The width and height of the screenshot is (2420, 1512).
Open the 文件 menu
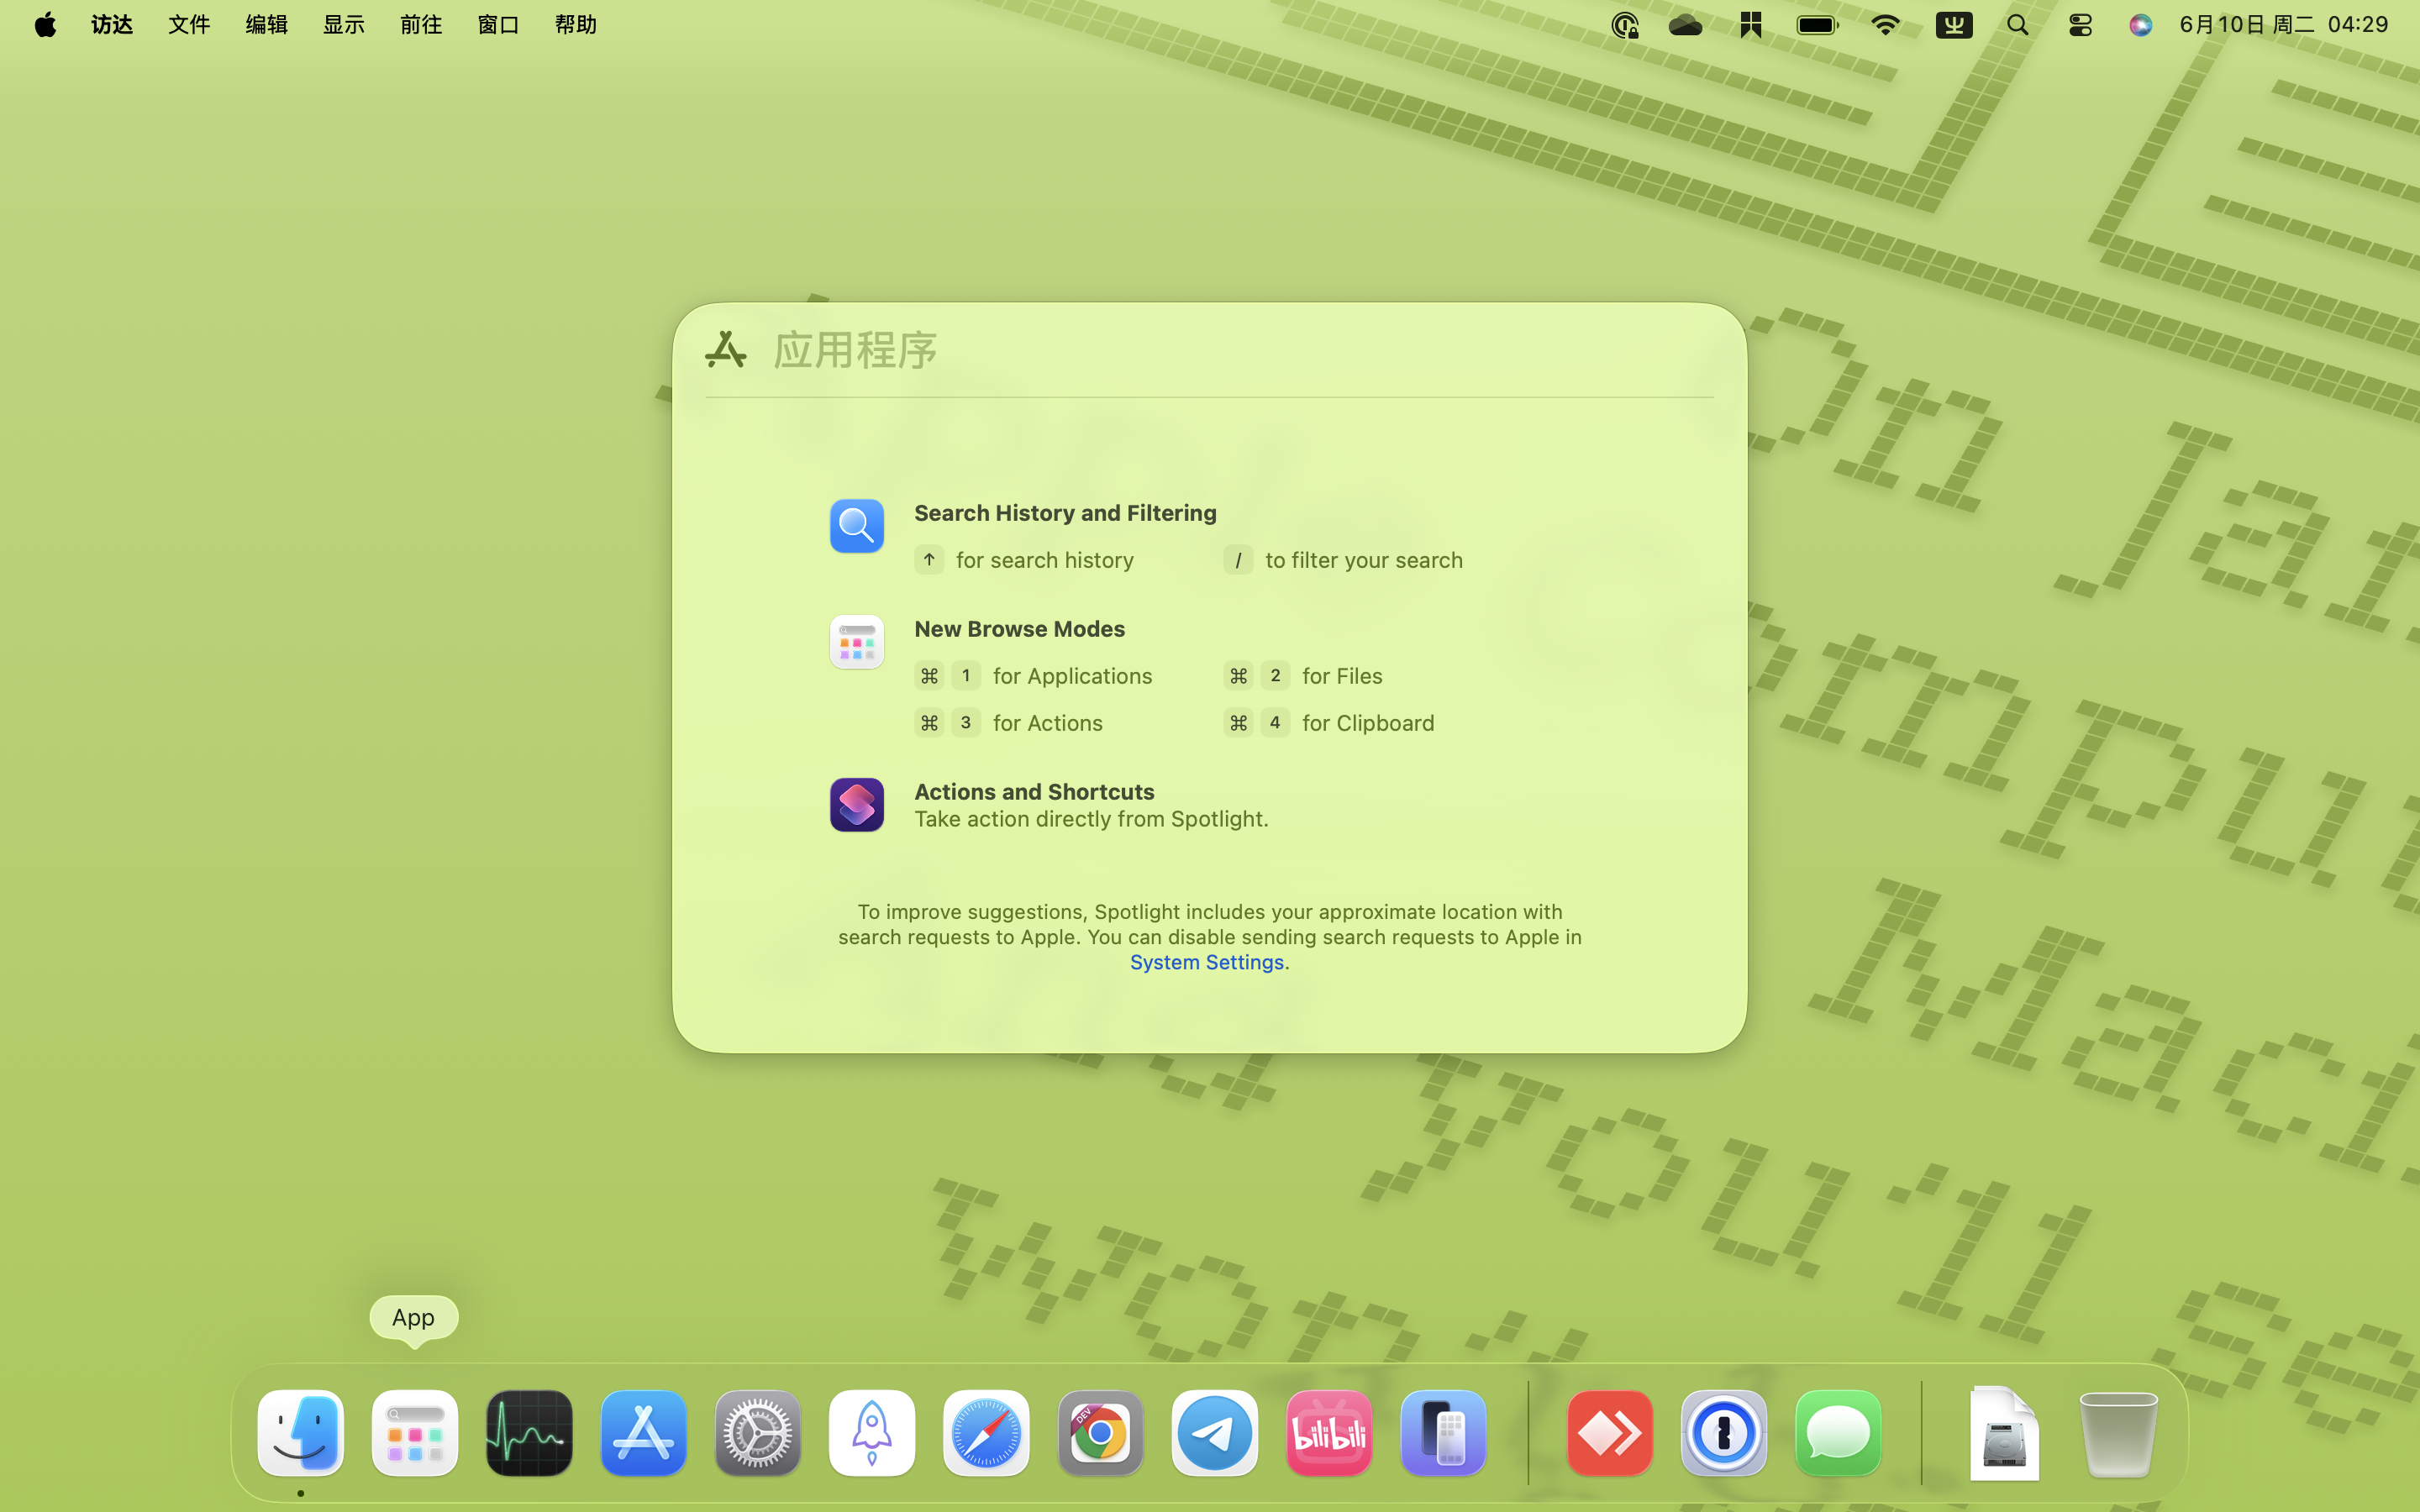(x=188, y=24)
